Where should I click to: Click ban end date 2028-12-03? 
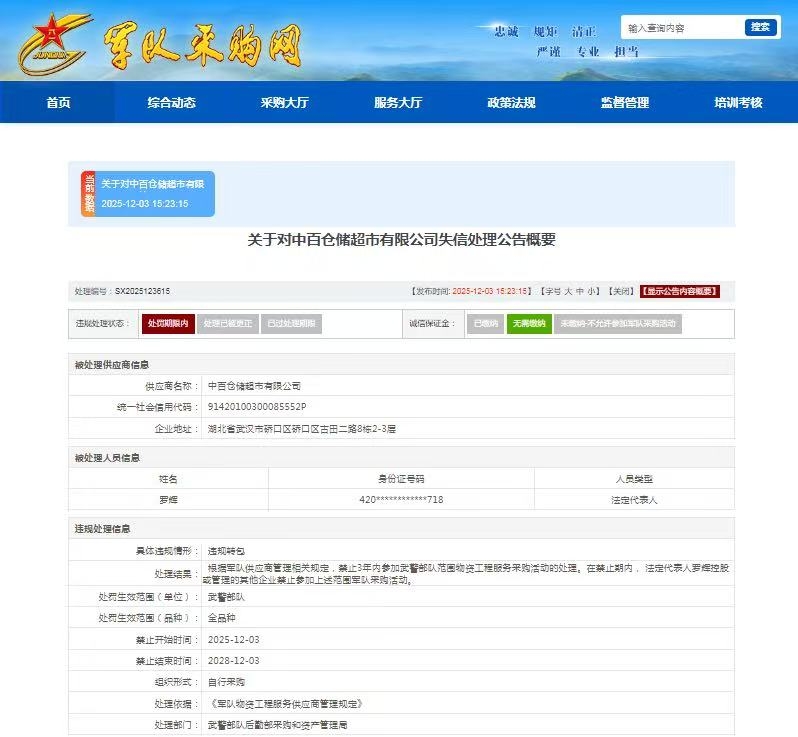(x=234, y=661)
